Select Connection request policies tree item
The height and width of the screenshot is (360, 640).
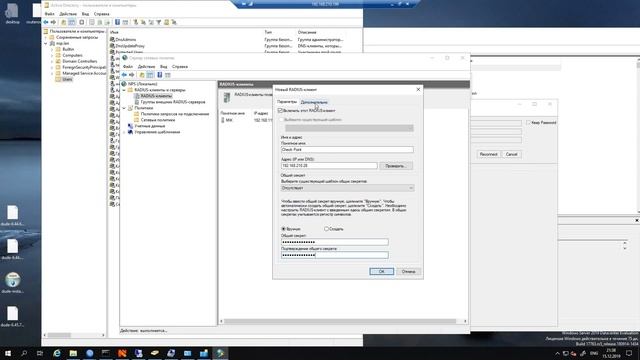pyautogui.click(x=175, y=114)
